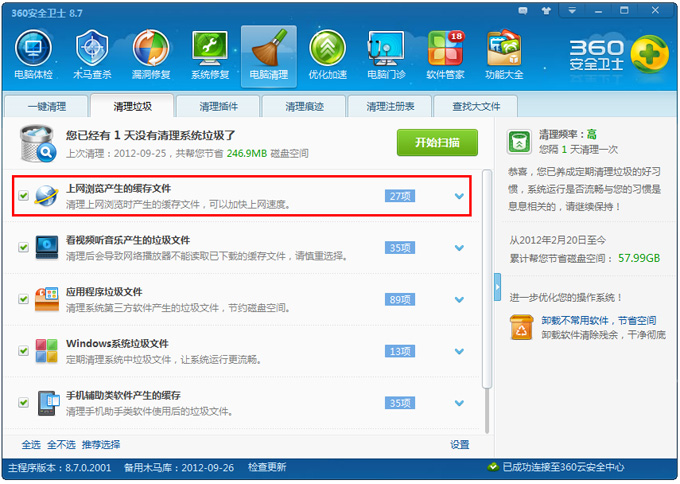Open 电脑门诊 clinic icon
Image resolution: width=680 pixels, height=484 pixels.
click(386, 55)
